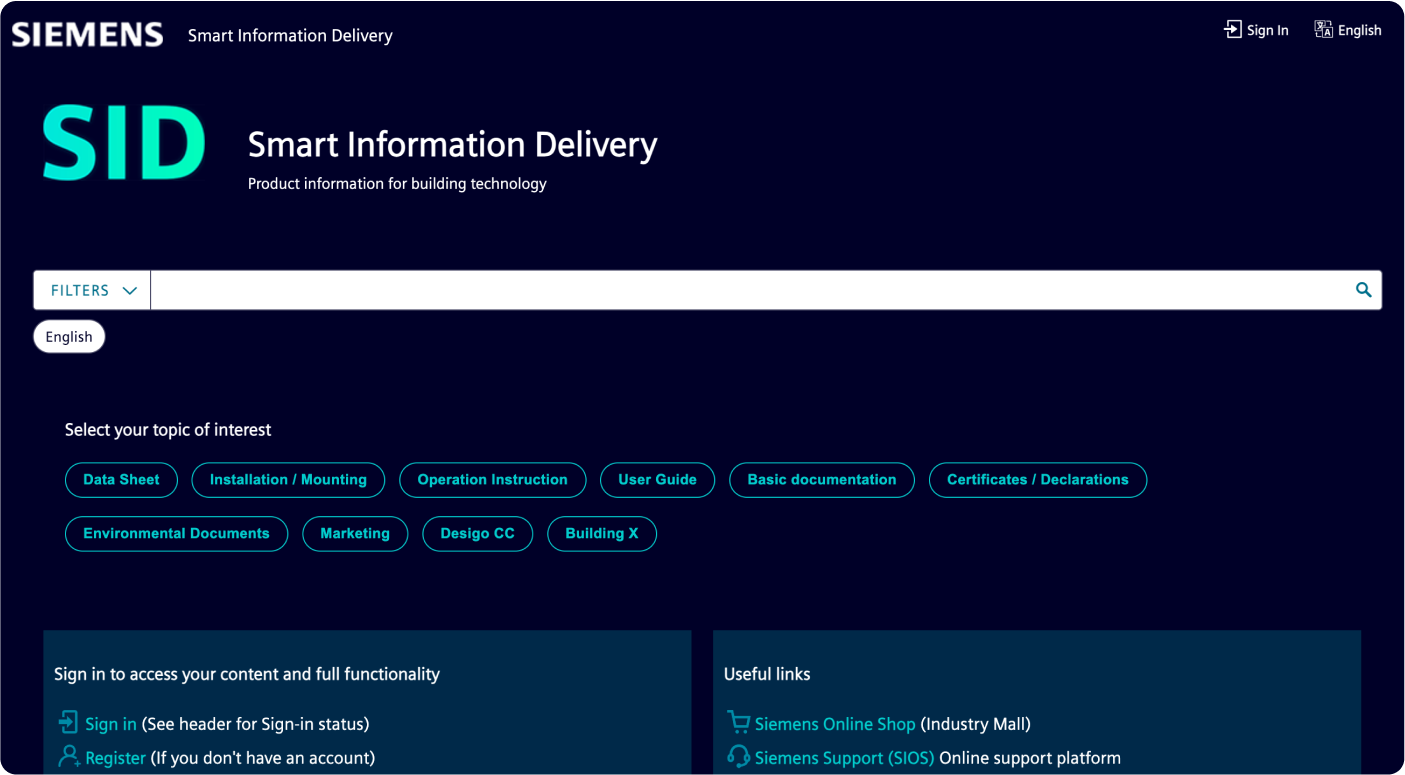Image resolution: width=1405 pixels, height=775 pixels.
Task: Pick the Desigo CC topic
Action: pos(477,534)
